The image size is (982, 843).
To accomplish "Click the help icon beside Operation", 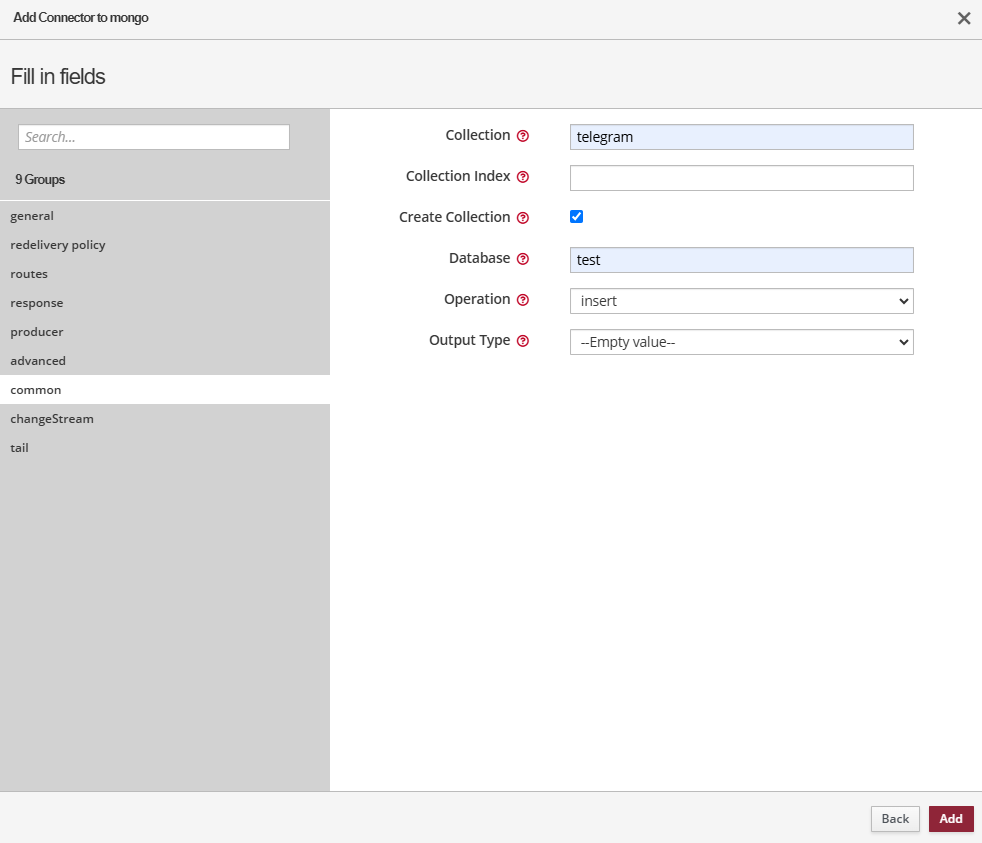I will click(522, 300).
